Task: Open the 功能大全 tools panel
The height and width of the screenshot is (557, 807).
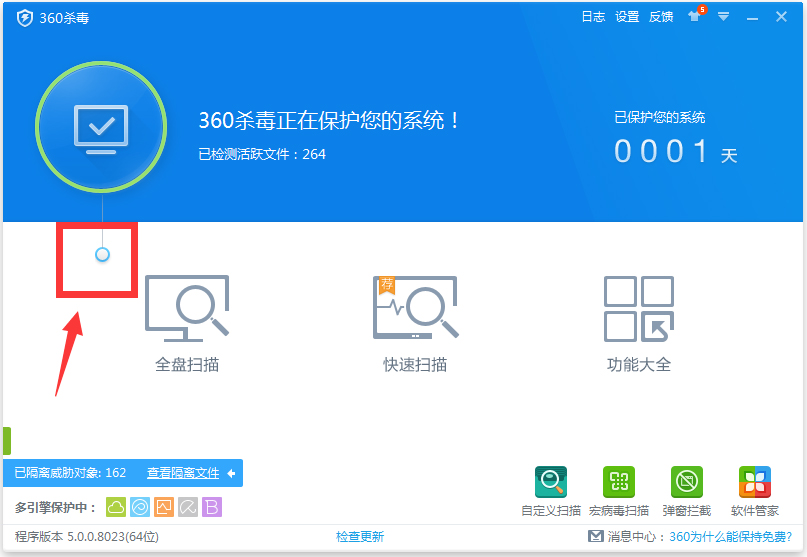Action: [x=639, y=322]
